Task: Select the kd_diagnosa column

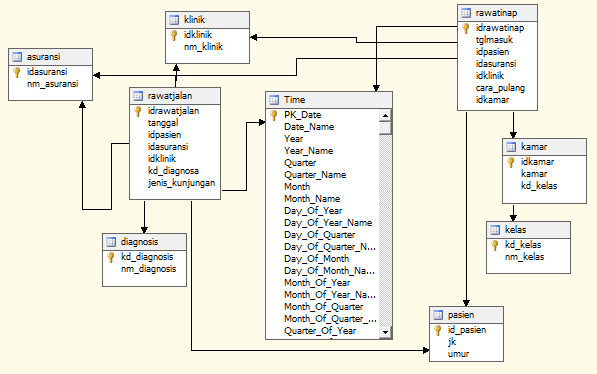Action: click(173, 171)
